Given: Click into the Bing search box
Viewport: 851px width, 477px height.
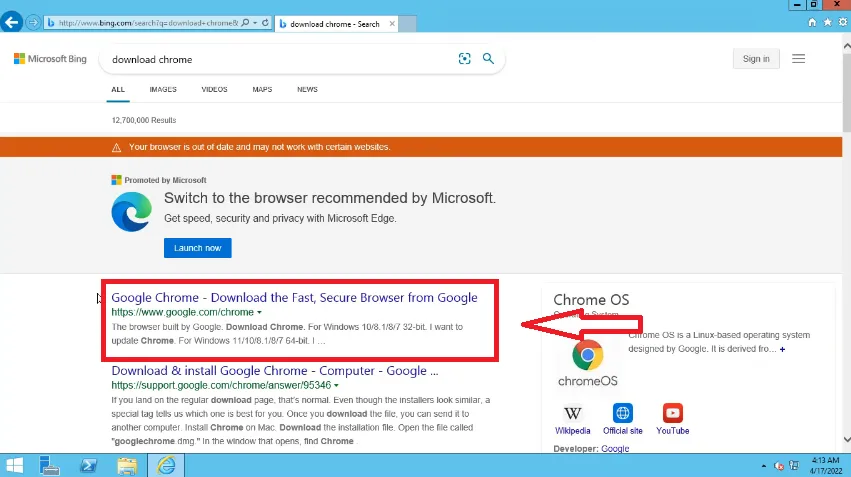Looking at the screenshot, I should click(x=280, y=59).
